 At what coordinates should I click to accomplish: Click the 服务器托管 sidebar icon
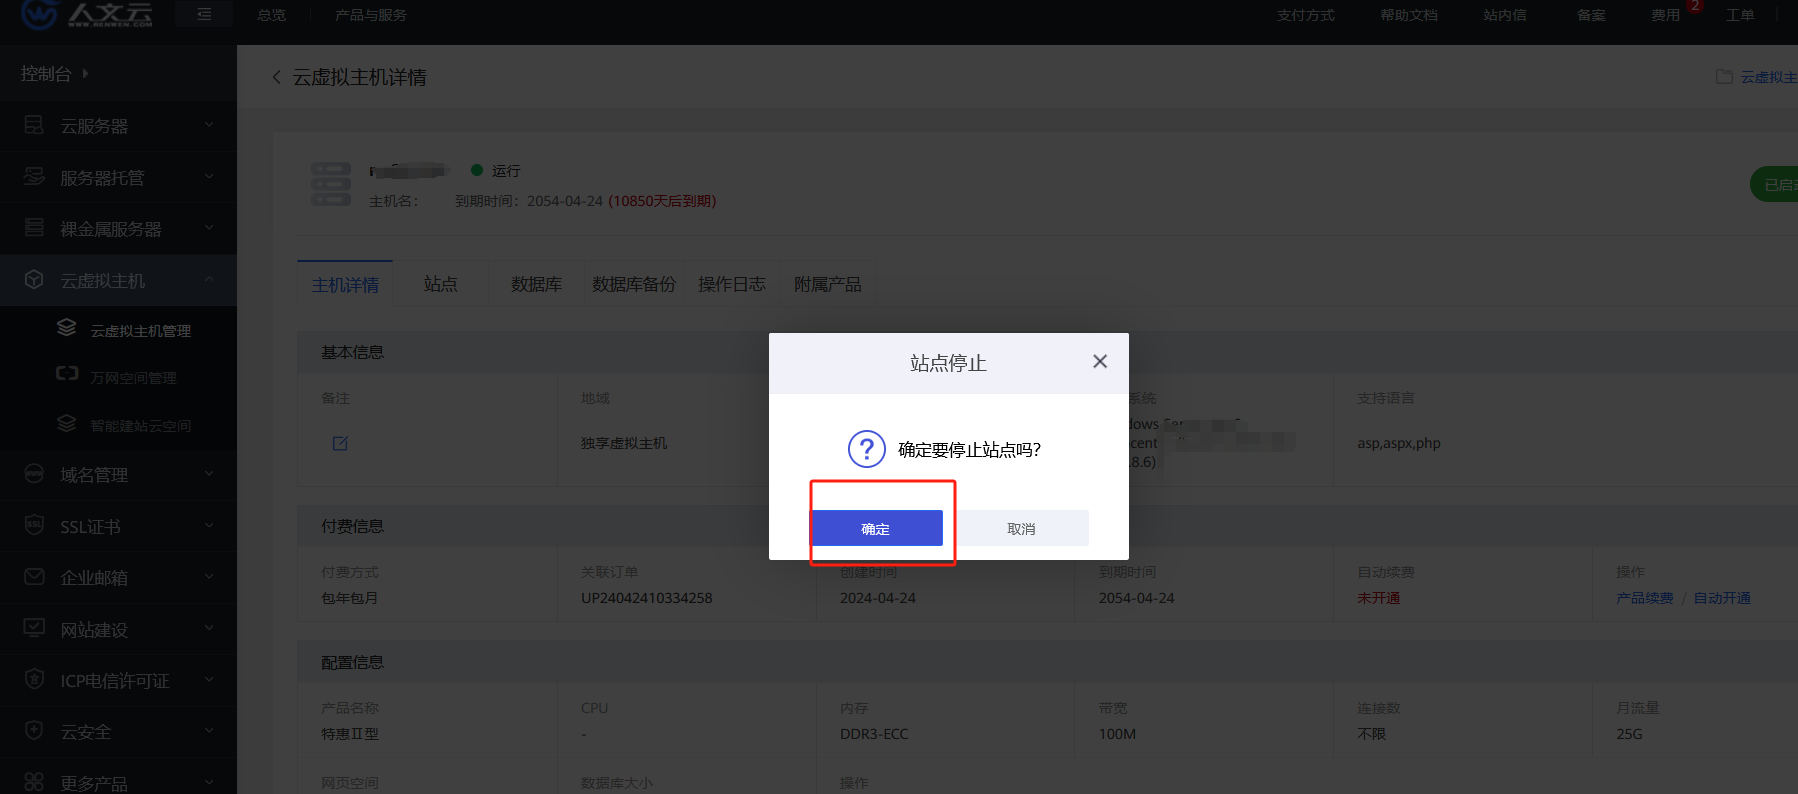pyautogui.click(x=34, y=176)
